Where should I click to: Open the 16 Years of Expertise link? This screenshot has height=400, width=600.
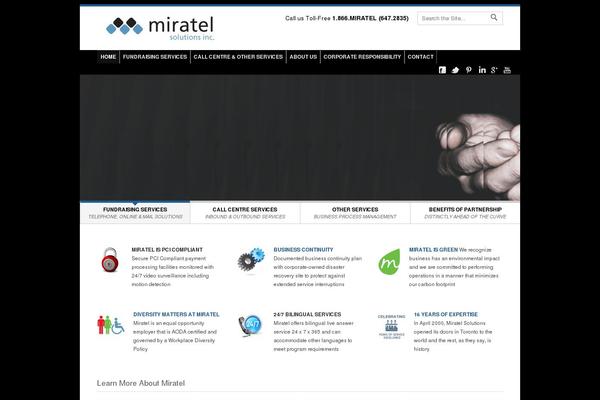click(x=446, y=314)
